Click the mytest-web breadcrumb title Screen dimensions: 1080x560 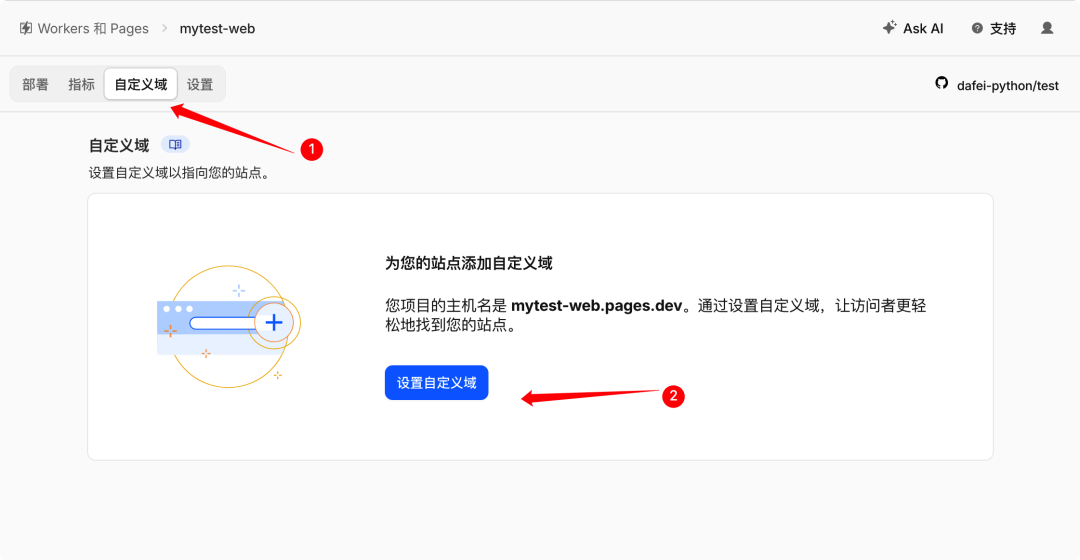[x=217, y=28]
